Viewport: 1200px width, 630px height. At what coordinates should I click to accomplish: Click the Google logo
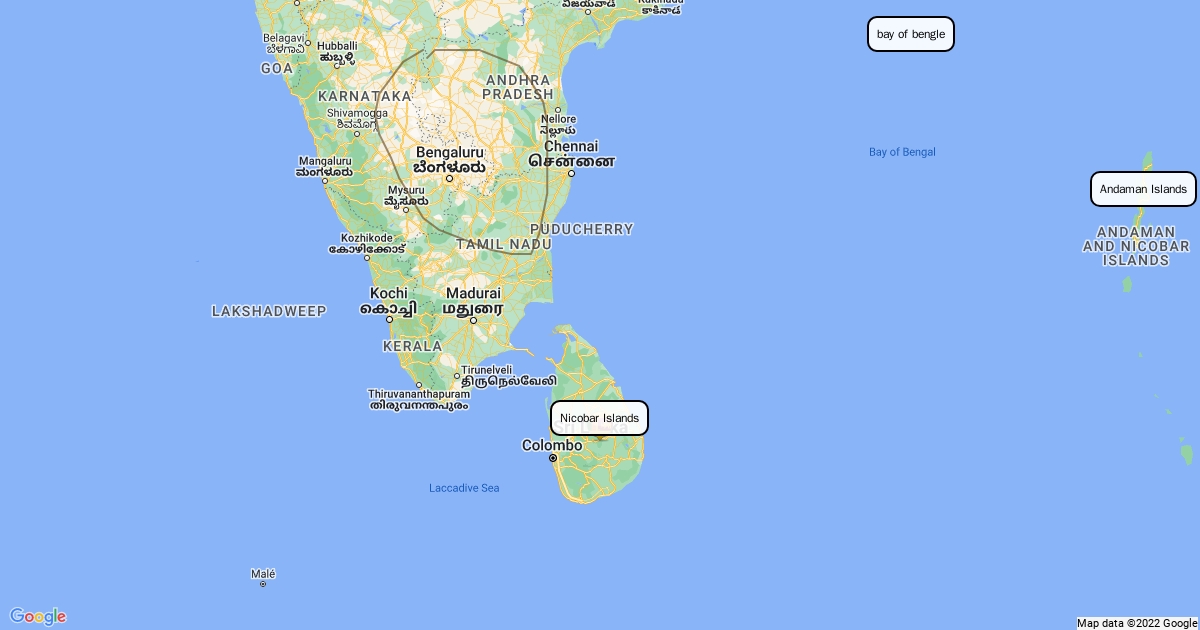click(x=38, y=616)
